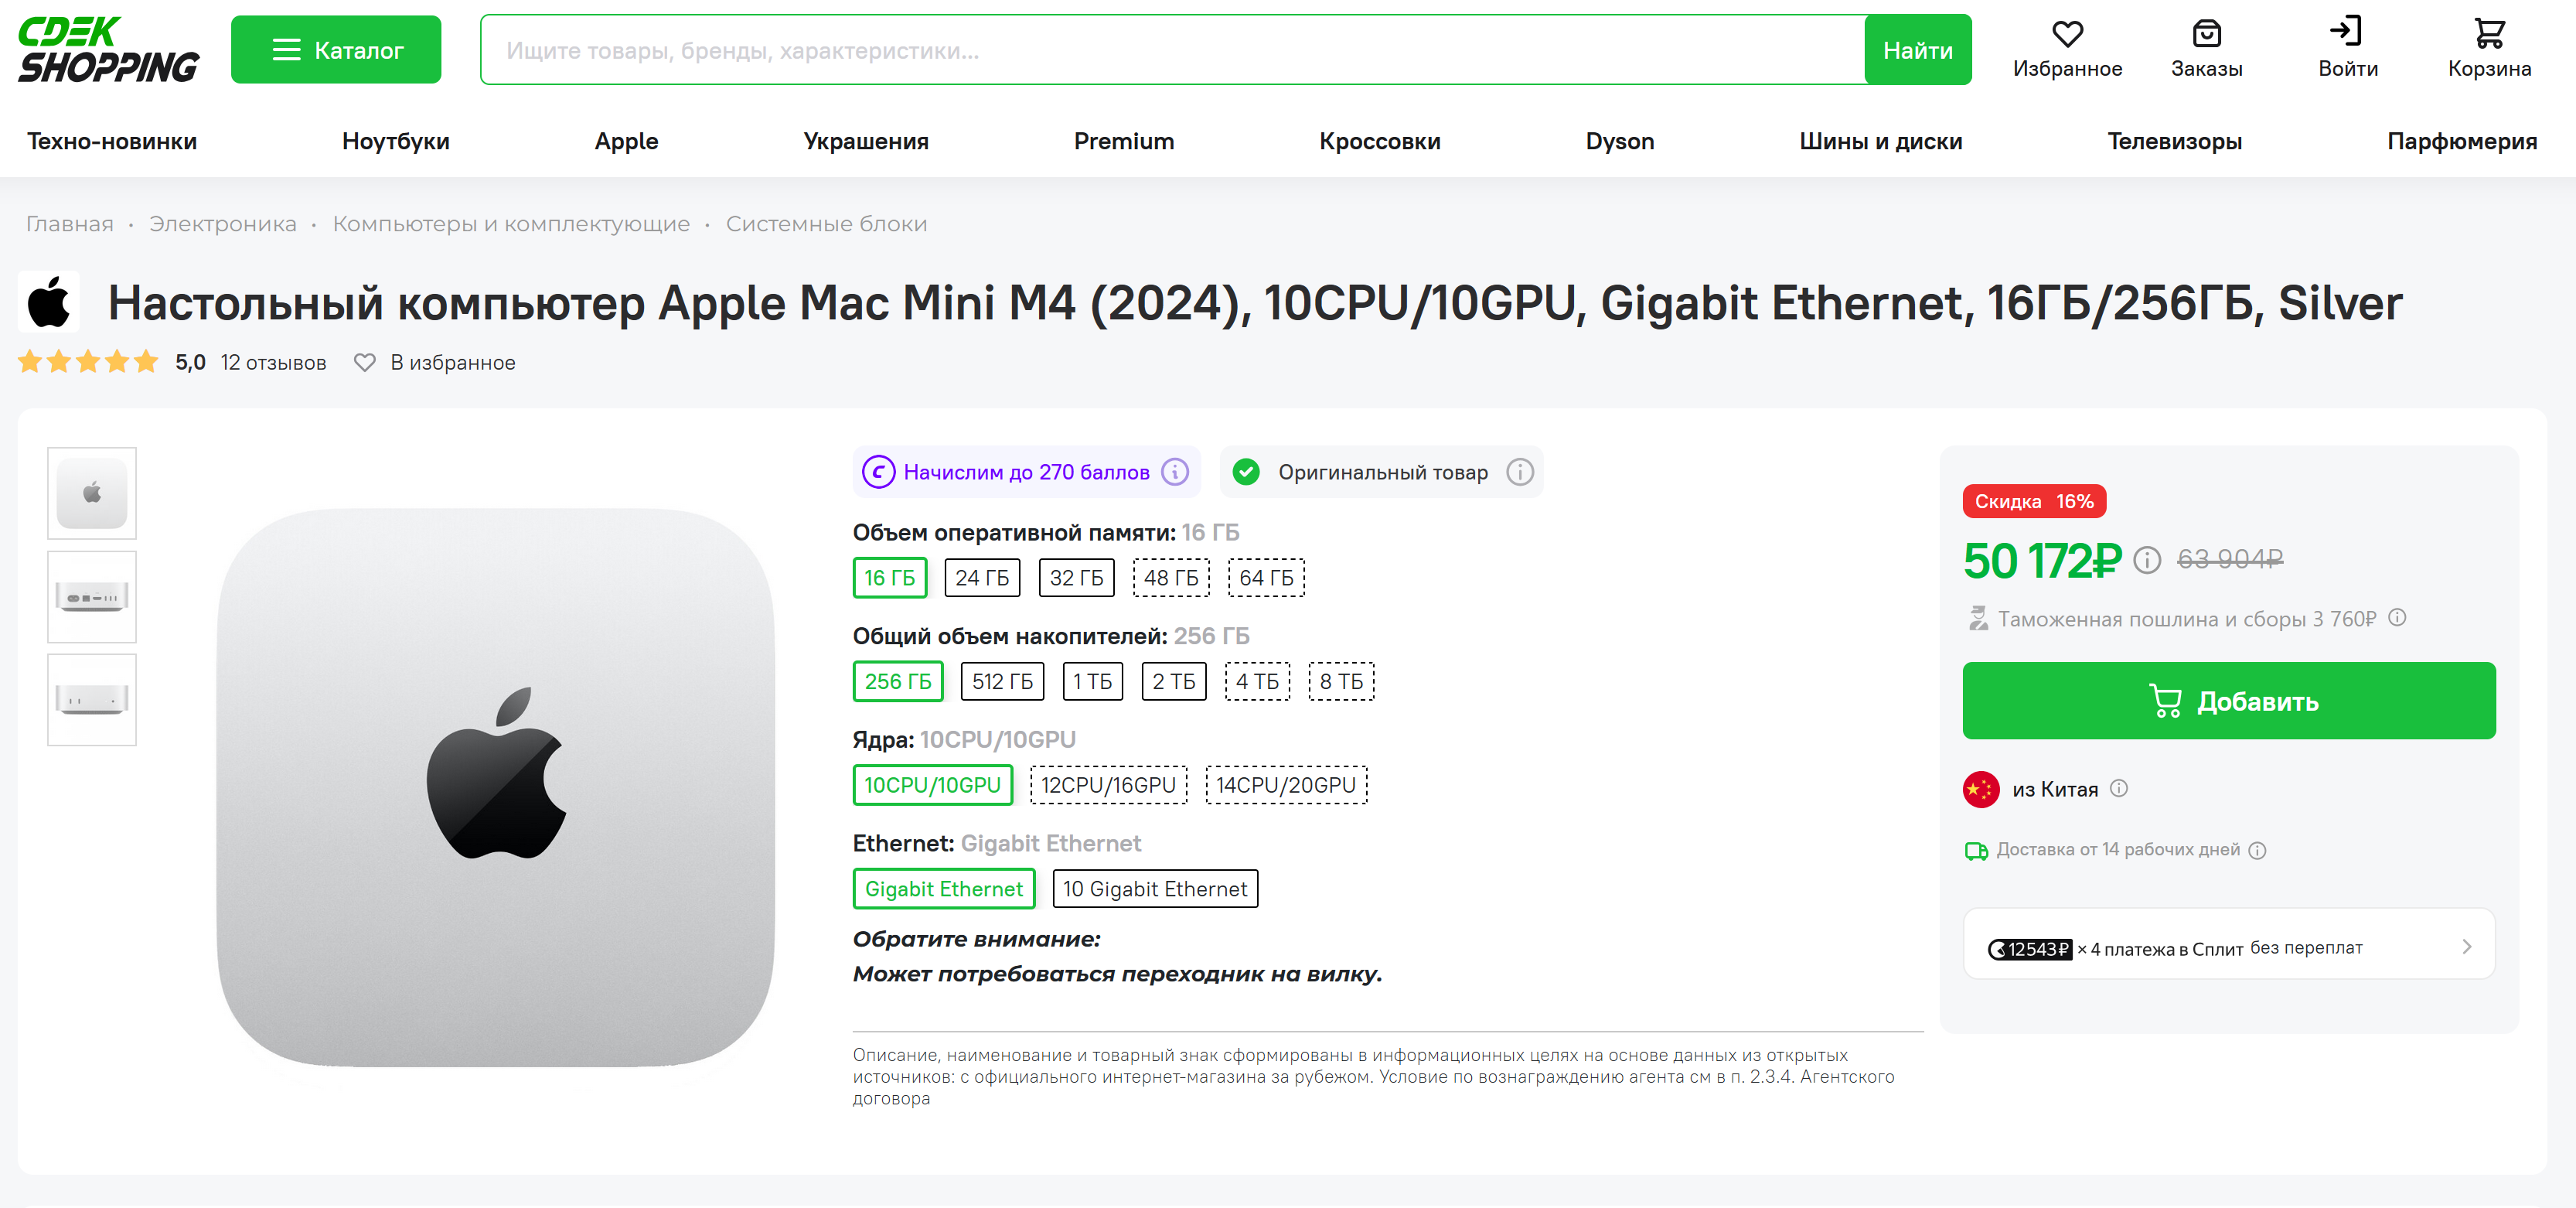Select 1 ТБ storage option
This screenshot has width=2576, height=1208.
[x=1092, y=682]
